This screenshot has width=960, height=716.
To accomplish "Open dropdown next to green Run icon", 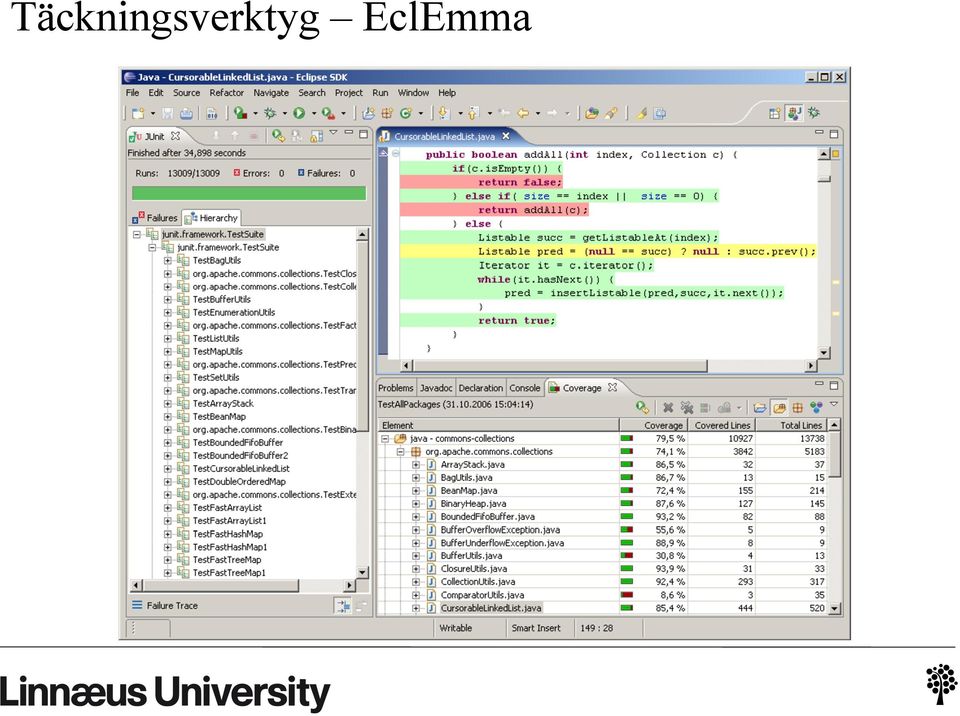I will pos(313,113).
